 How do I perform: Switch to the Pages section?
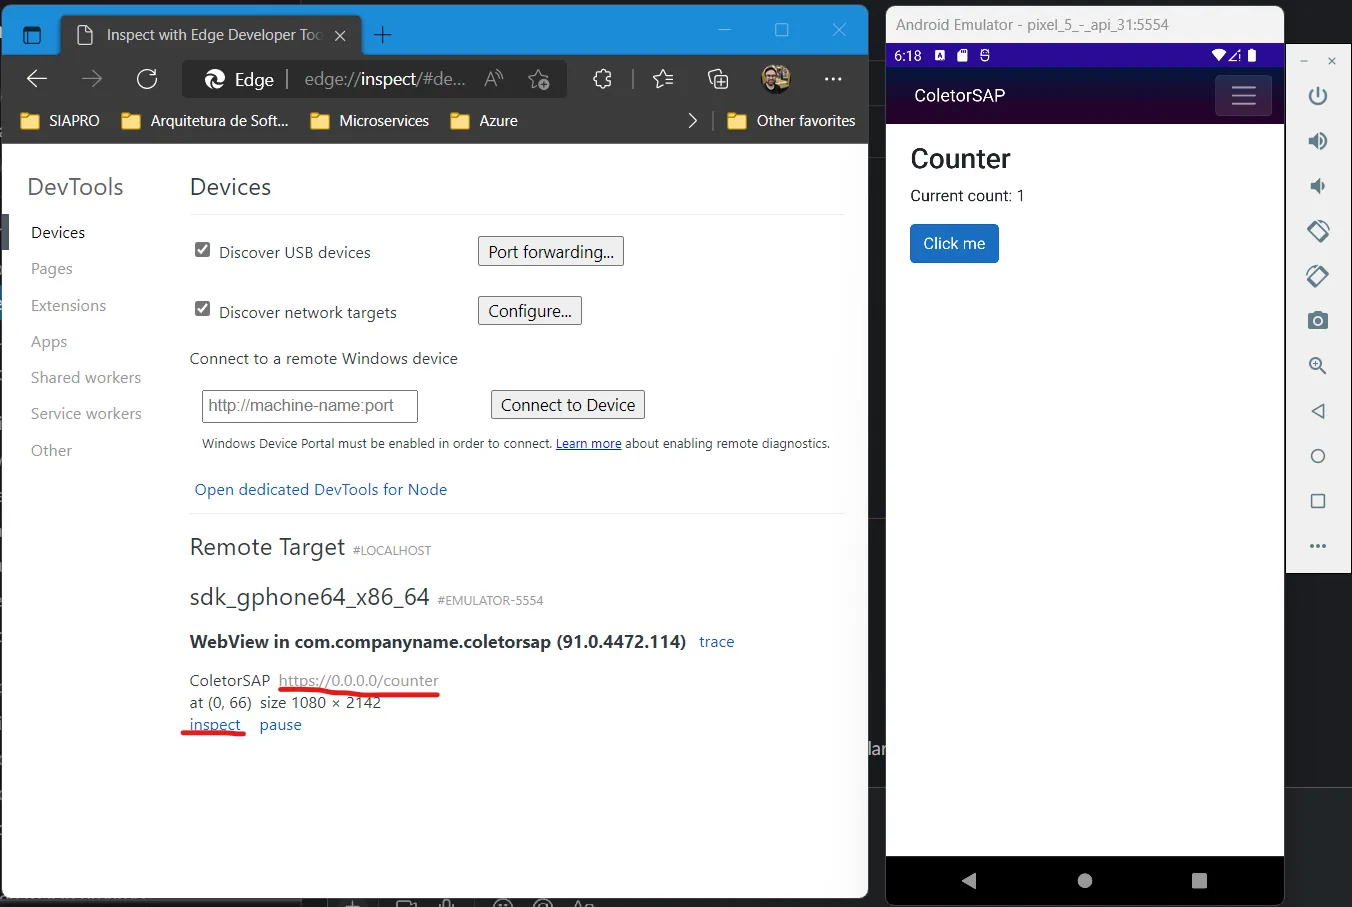click(52, 269)
